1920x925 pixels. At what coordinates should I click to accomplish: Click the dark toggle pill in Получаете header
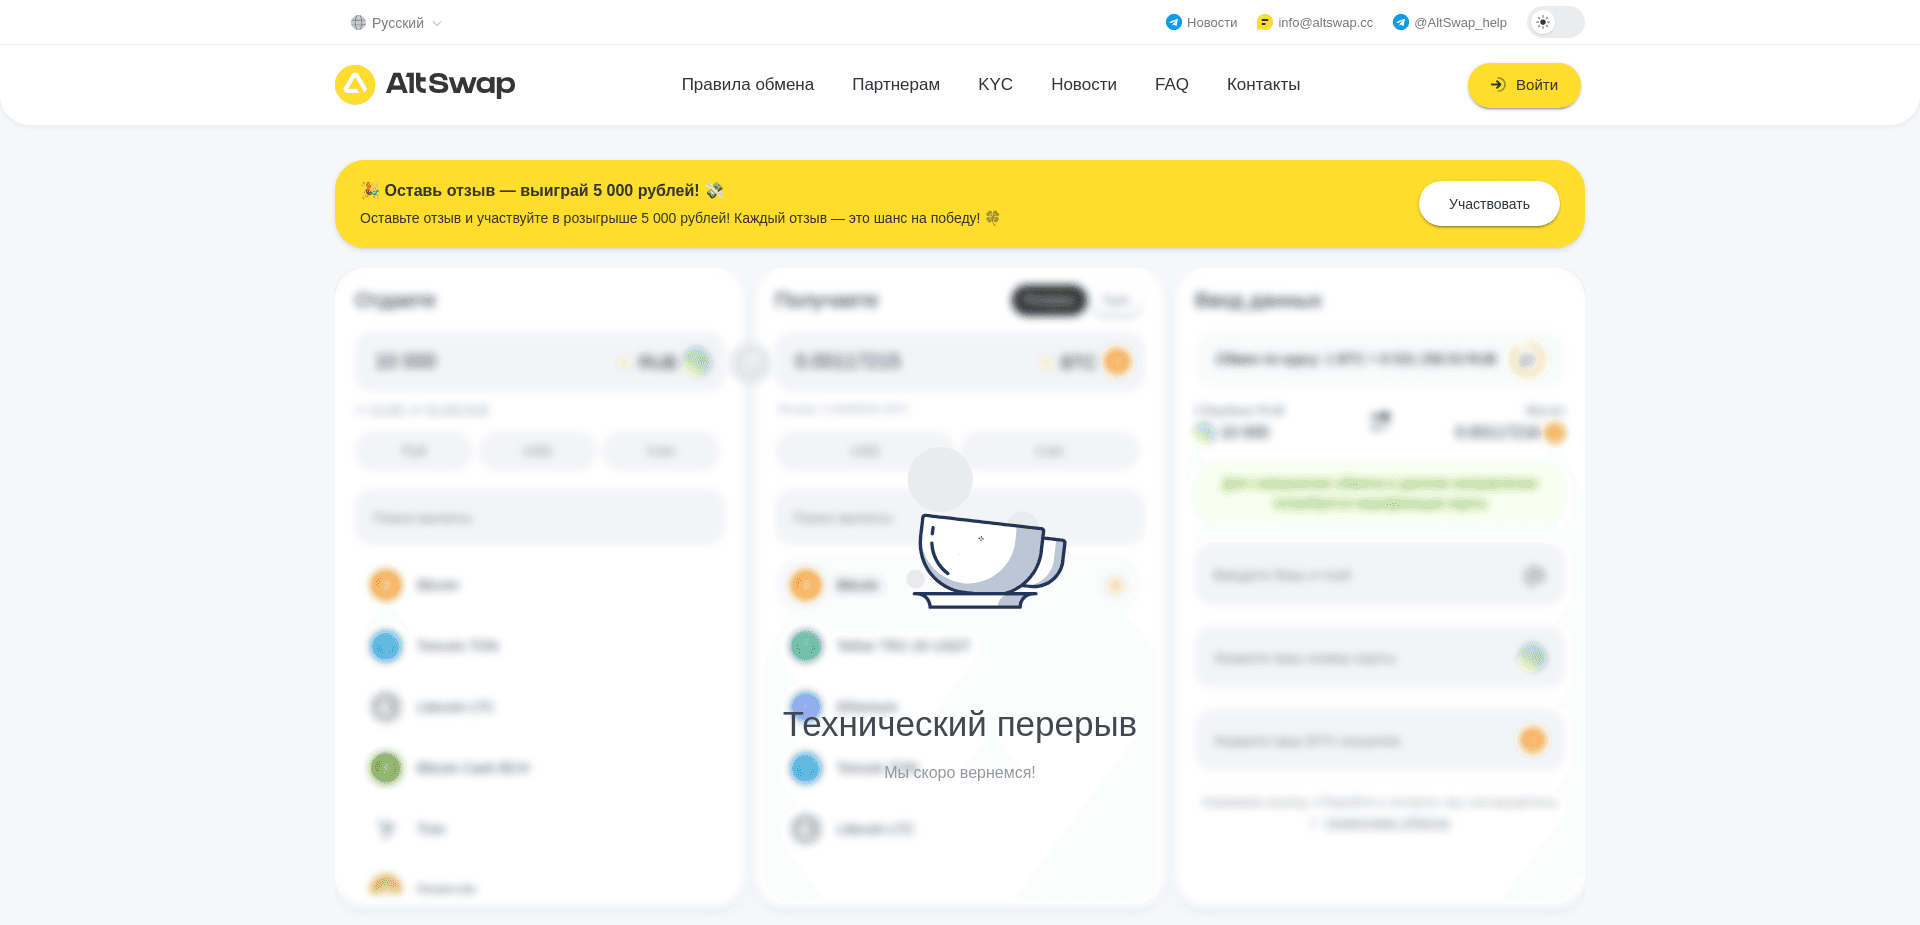[x=1049, y=300]
